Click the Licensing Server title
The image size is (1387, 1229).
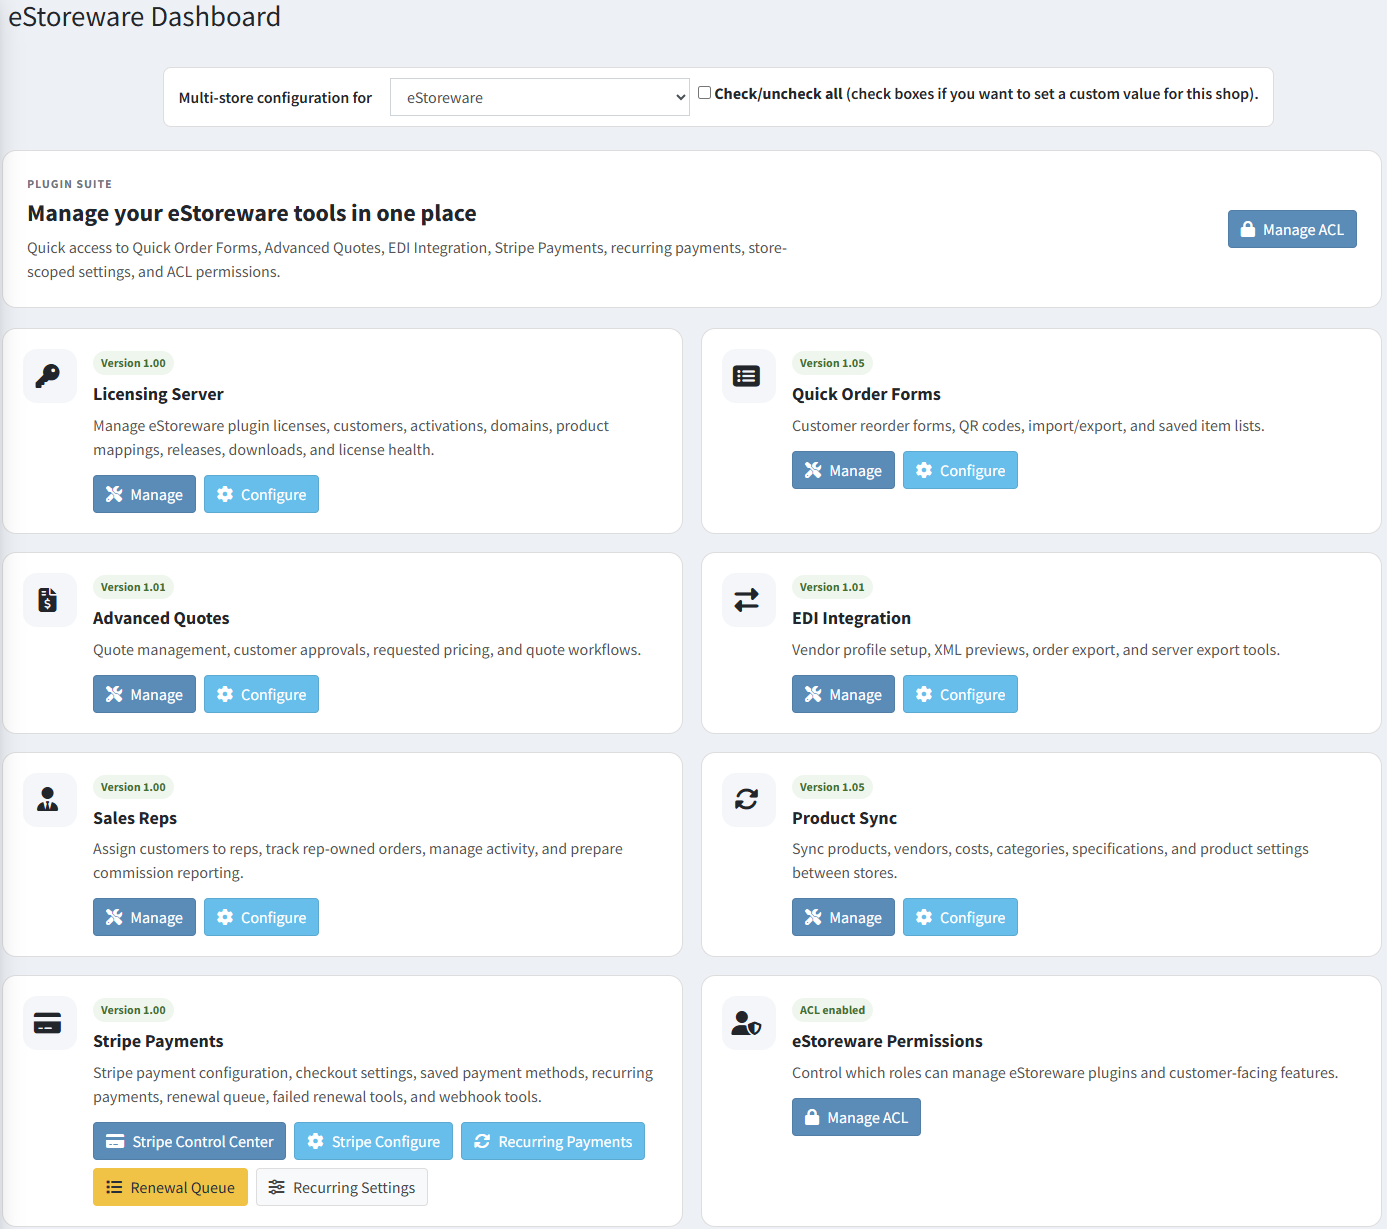tap(158, 394)
